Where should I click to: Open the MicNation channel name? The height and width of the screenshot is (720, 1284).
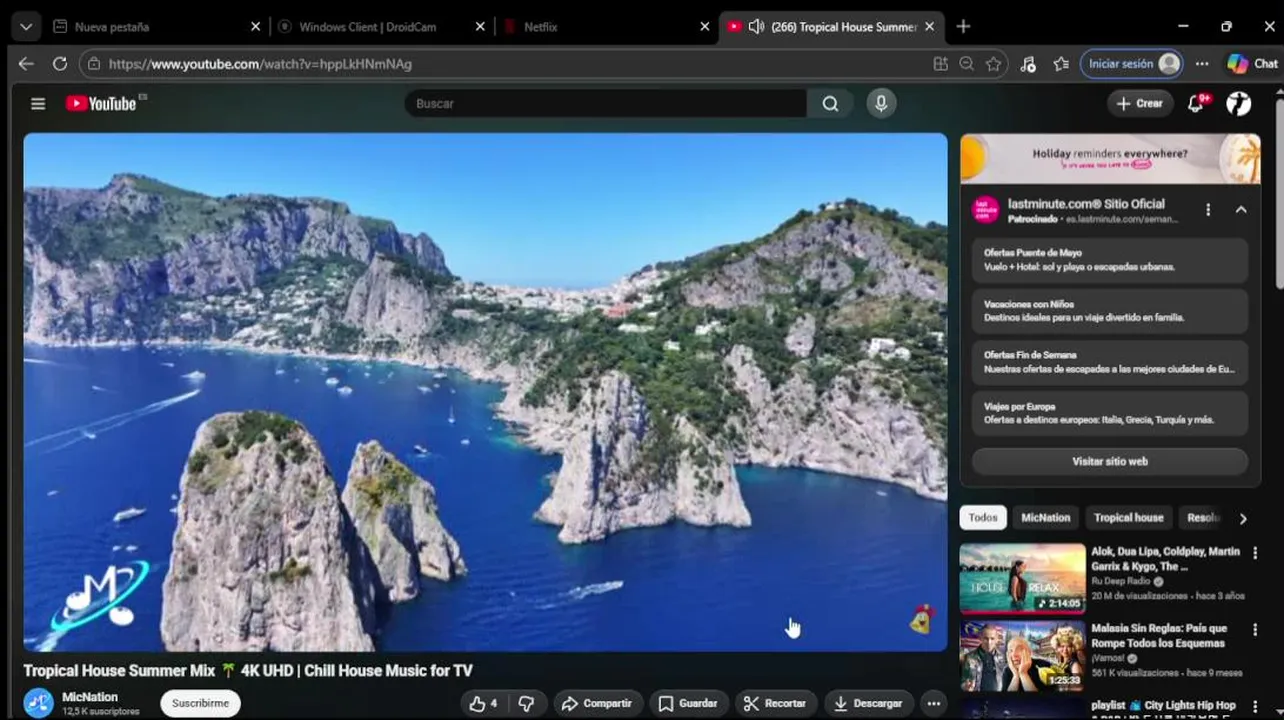pyautogui.click(x=90, y=697)
